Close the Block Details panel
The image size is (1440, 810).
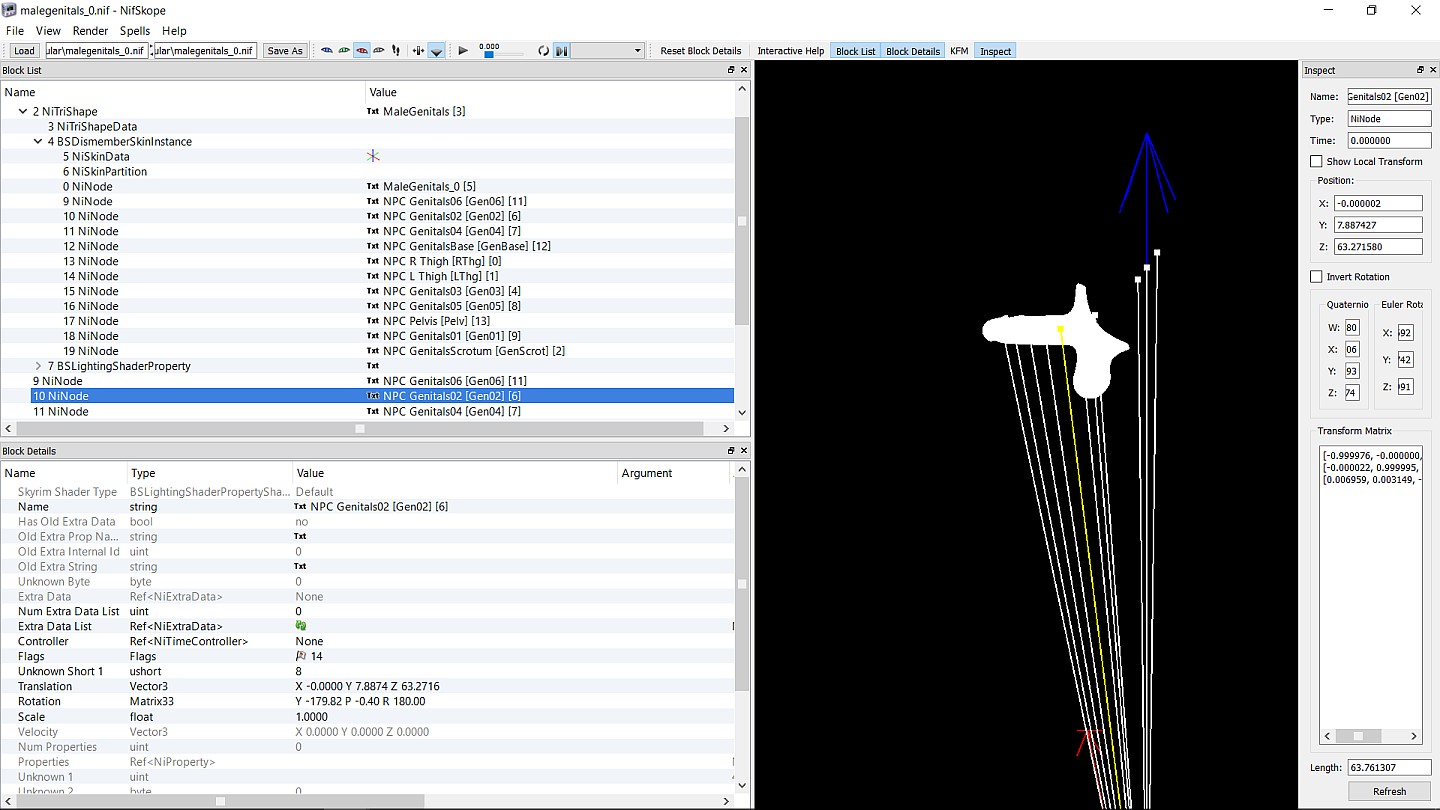click(743, 451)
